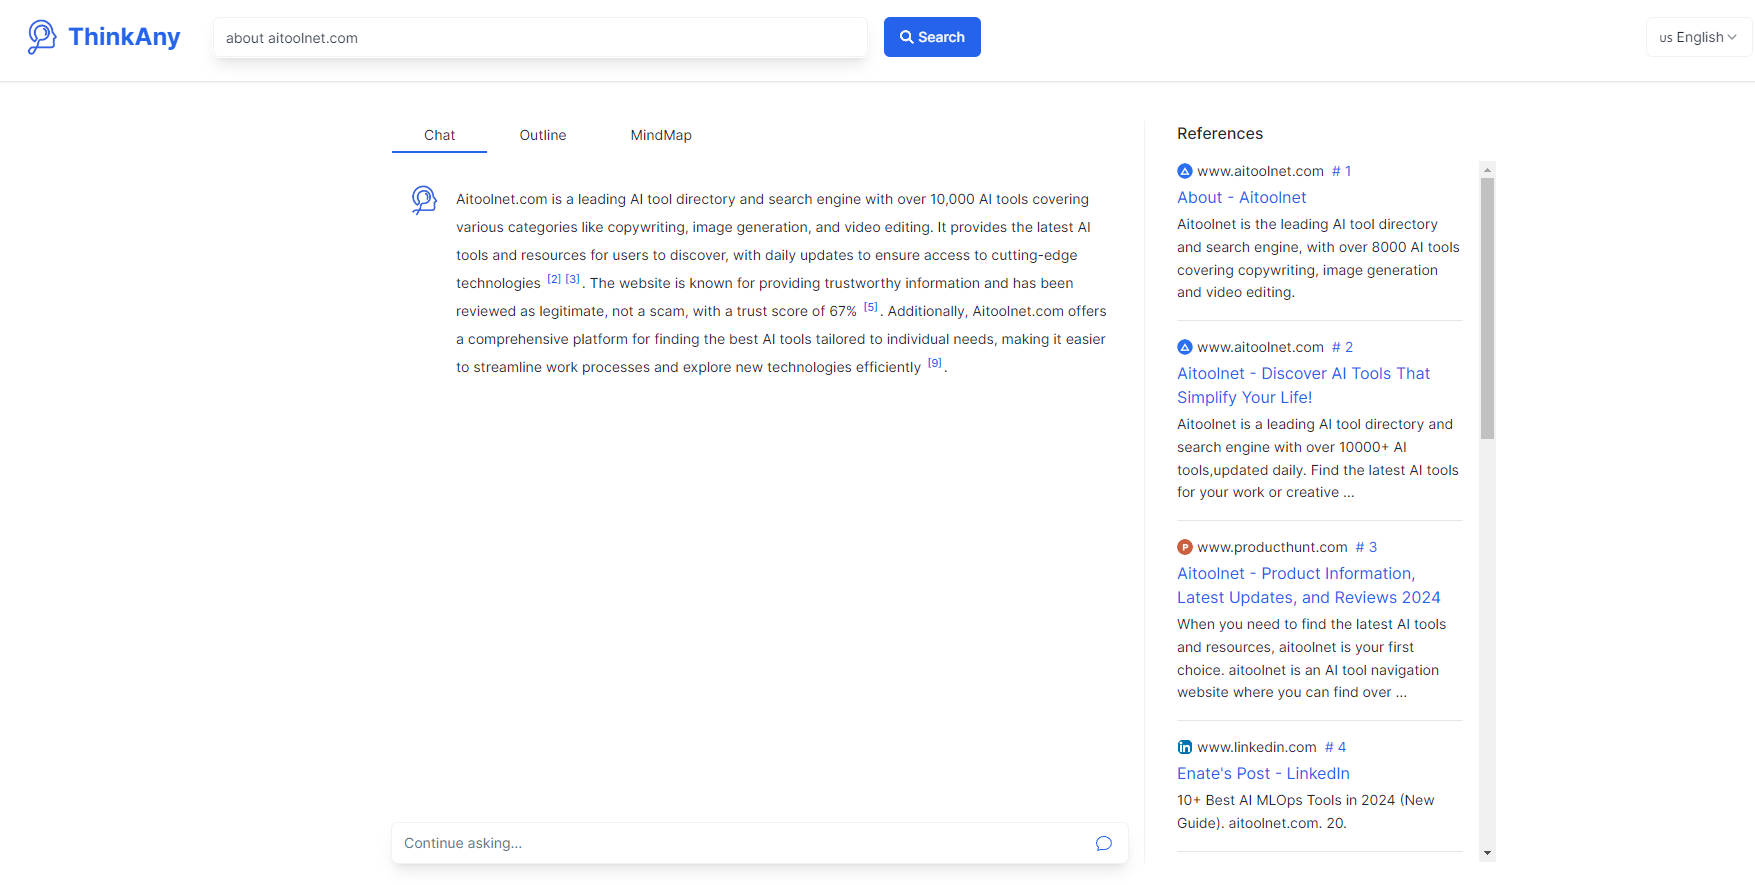Click the assistant avatar icon beside the answer
This screenshot has height=885, width=1755.
coord(424,200)
